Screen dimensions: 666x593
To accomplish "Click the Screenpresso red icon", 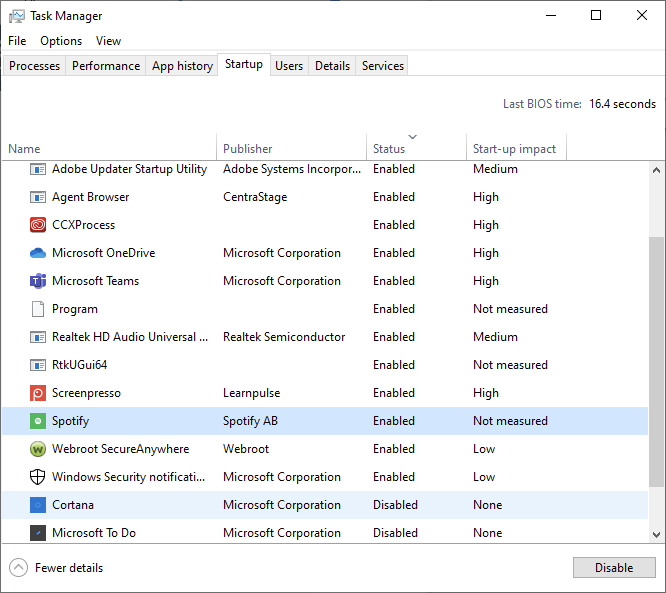I will point(38,393).
